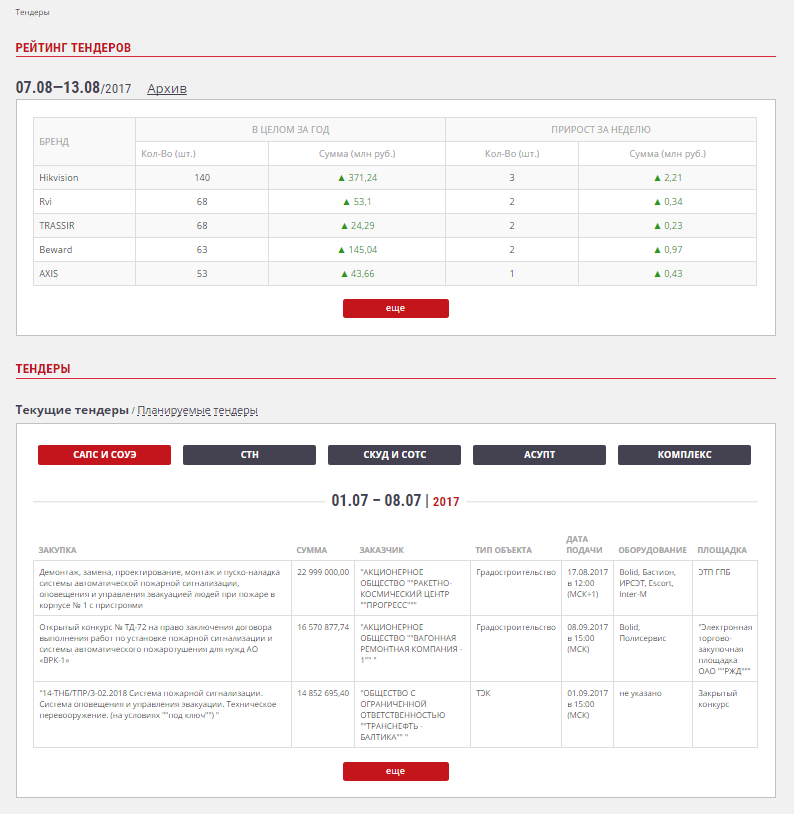Click the Hikvision brand row
This screenshot has width=794, height=814.
click(x=59, y=178)
